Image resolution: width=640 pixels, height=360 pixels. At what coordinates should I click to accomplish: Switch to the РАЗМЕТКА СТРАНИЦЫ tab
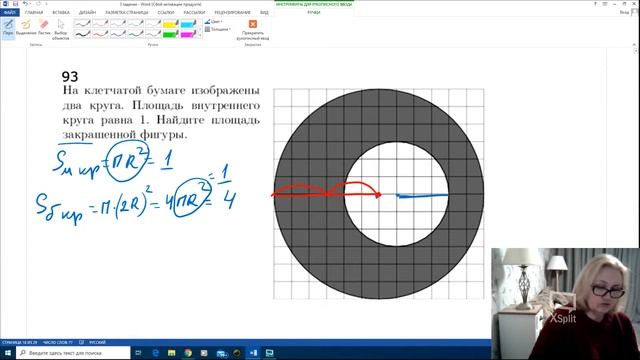click(127, 13)
